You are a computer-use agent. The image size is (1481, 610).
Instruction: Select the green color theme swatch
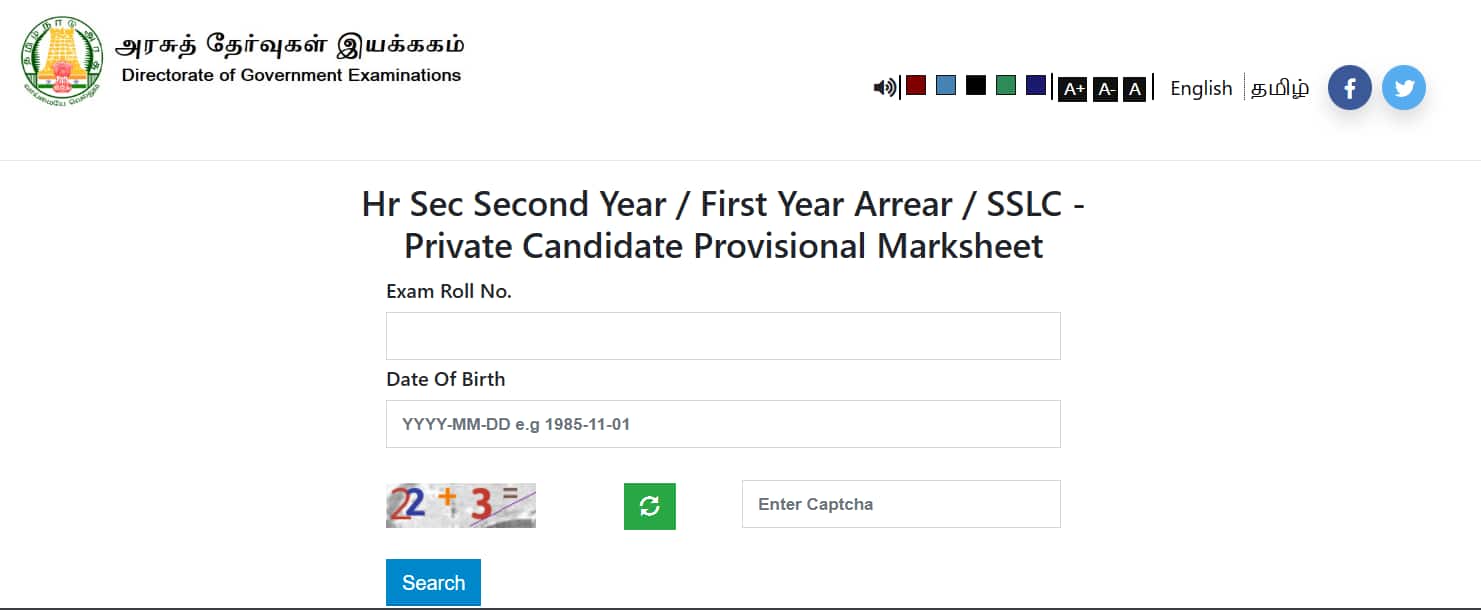point(1006,85)
